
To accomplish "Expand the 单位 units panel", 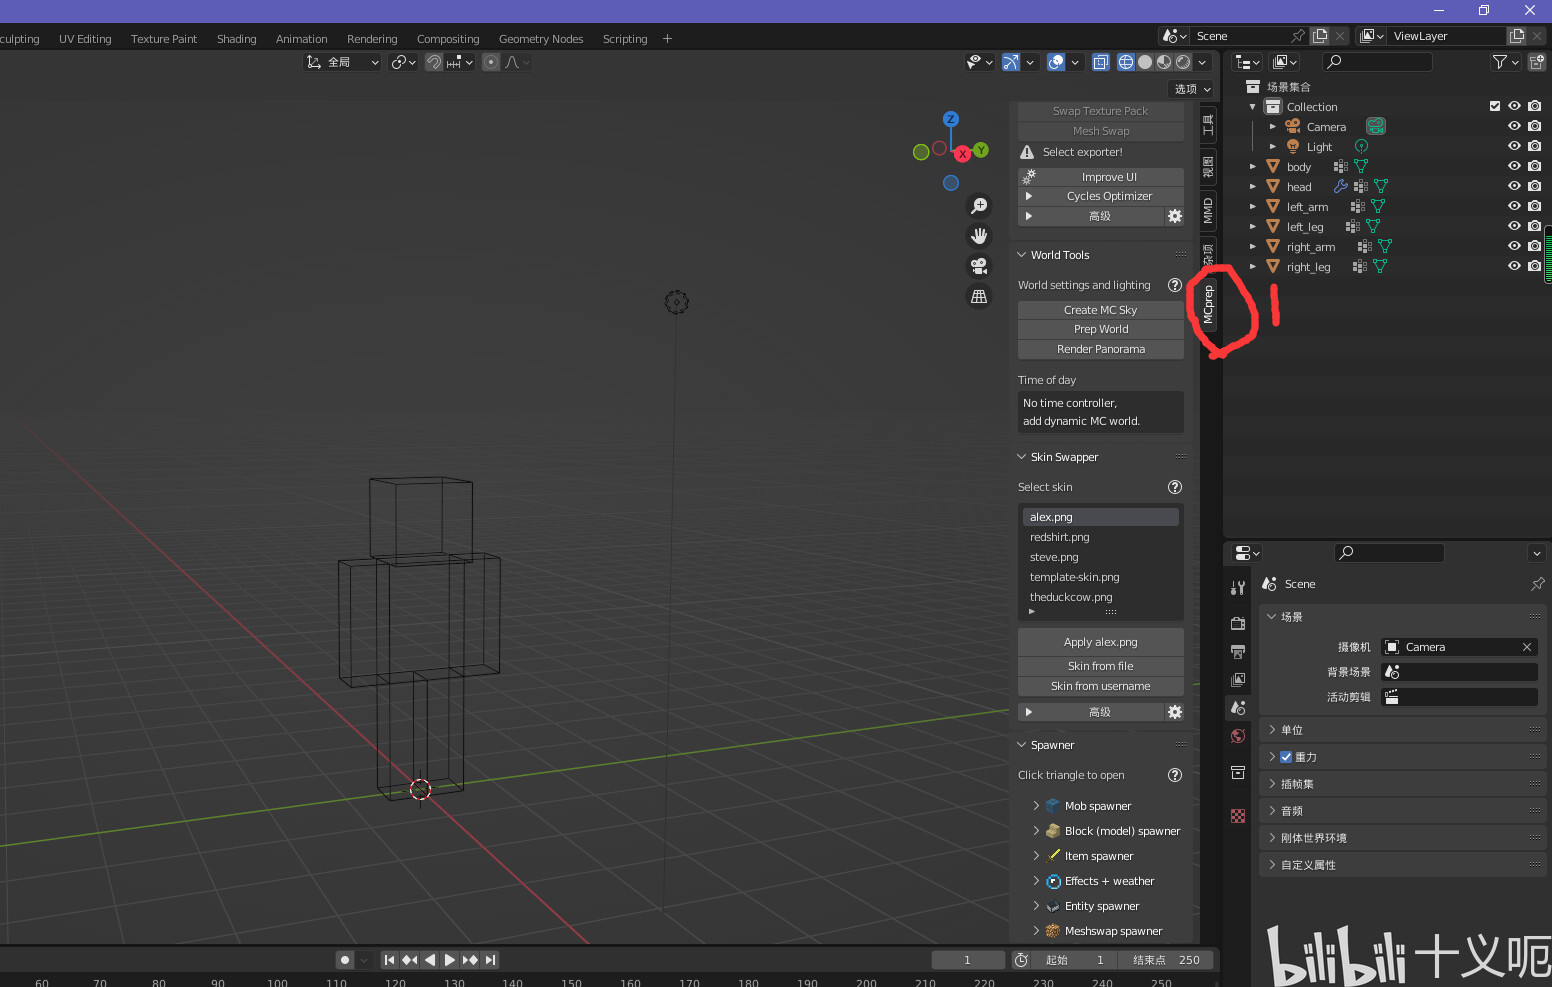I will [1273, 730].
